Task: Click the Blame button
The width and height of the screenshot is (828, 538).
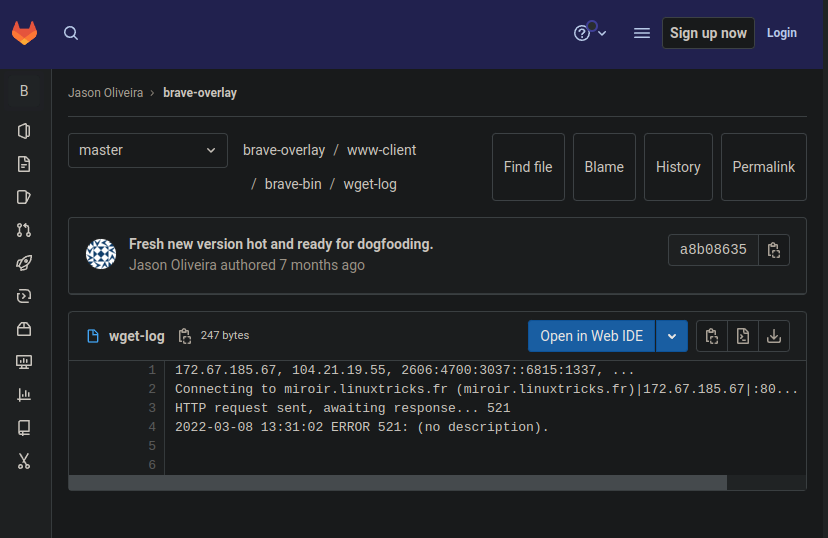Action: point(604,167)
